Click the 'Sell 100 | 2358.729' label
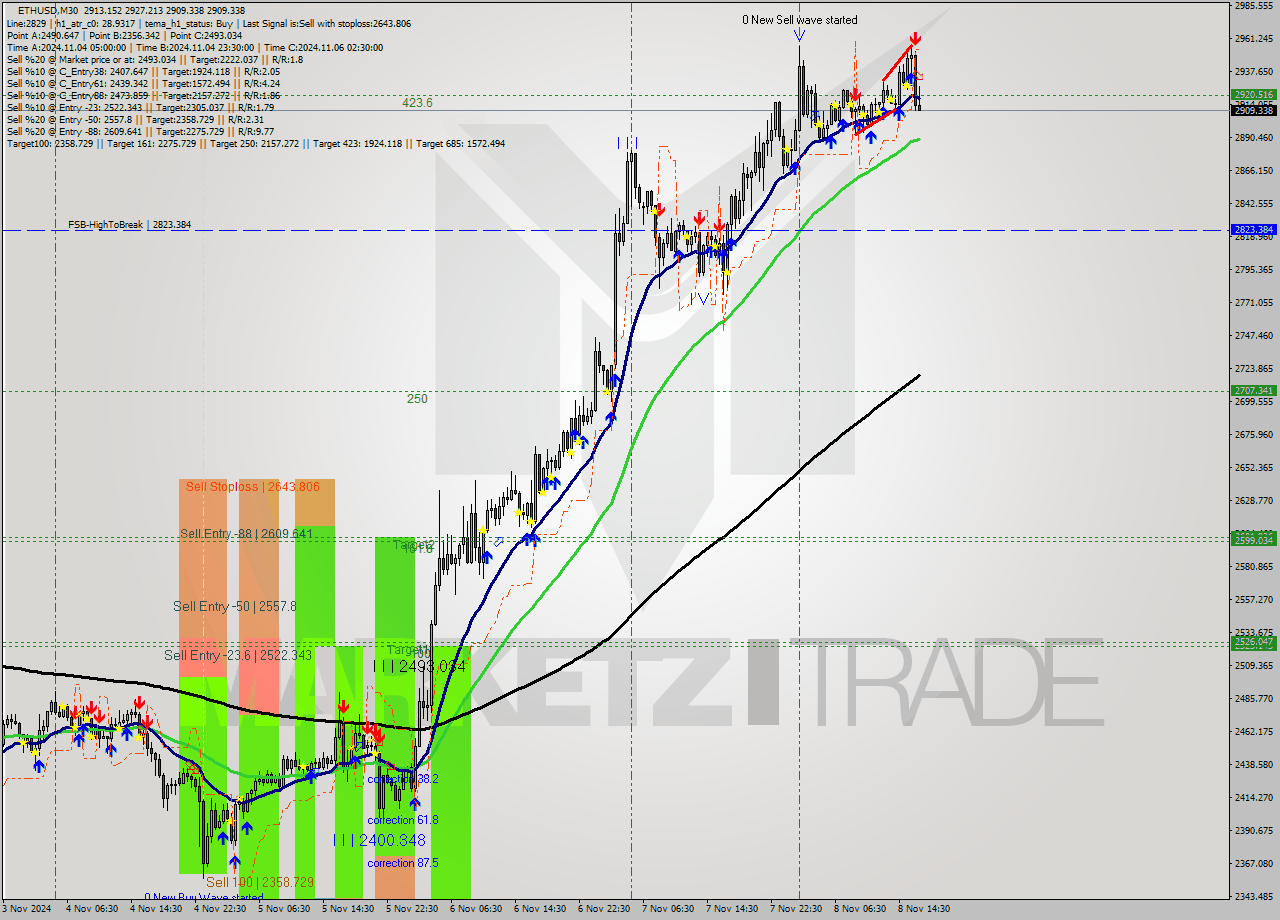Viewport: 1280px width, 920px height. 260,882
